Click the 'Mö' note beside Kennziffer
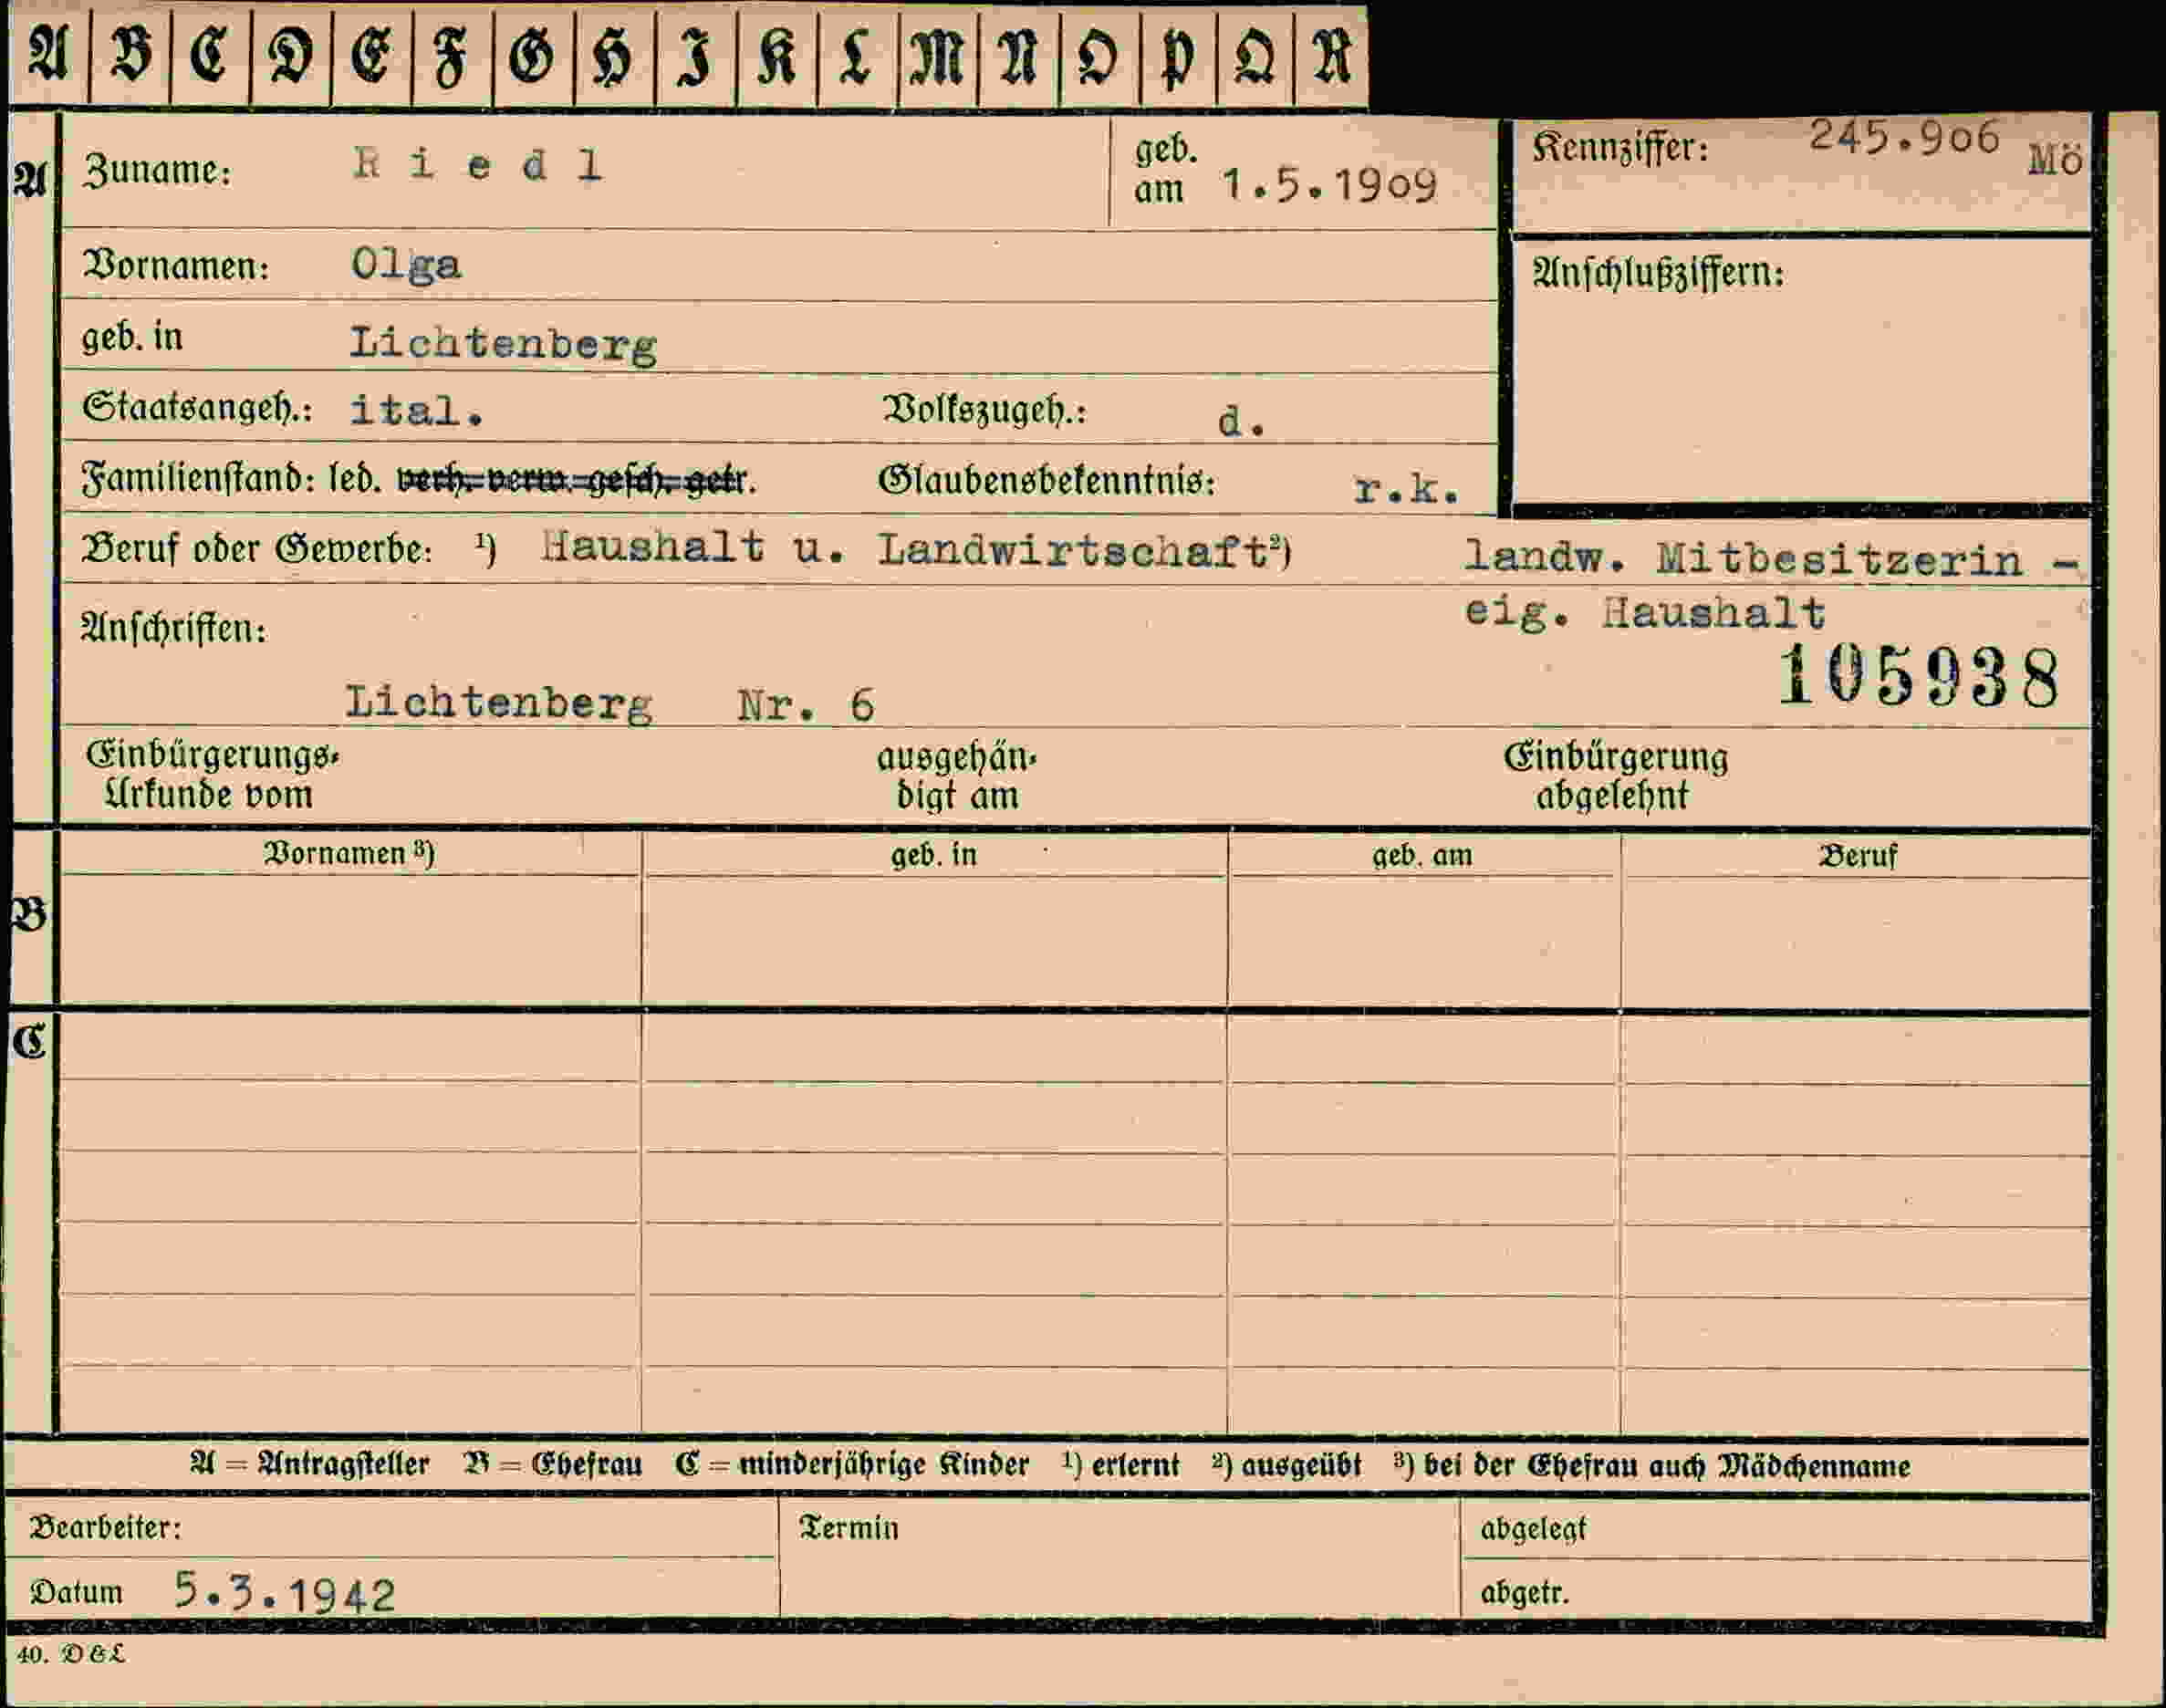The height and width of the screenshot is (1708, 2166). coord(2055,160)
